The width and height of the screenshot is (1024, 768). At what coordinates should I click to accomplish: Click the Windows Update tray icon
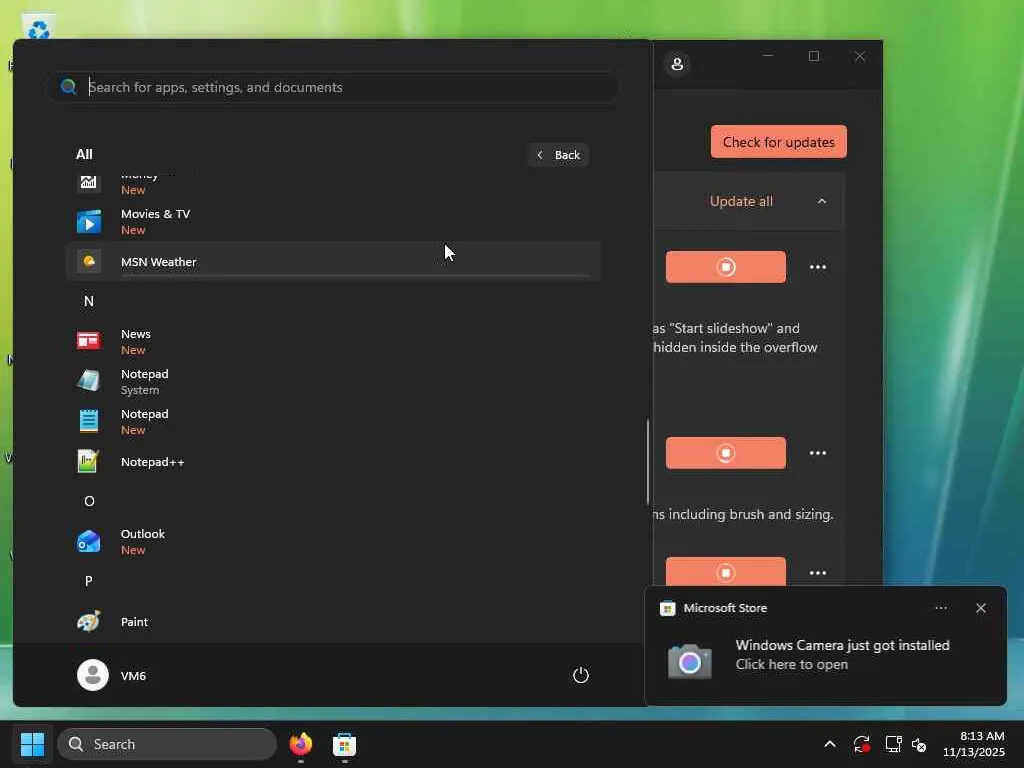861,744
